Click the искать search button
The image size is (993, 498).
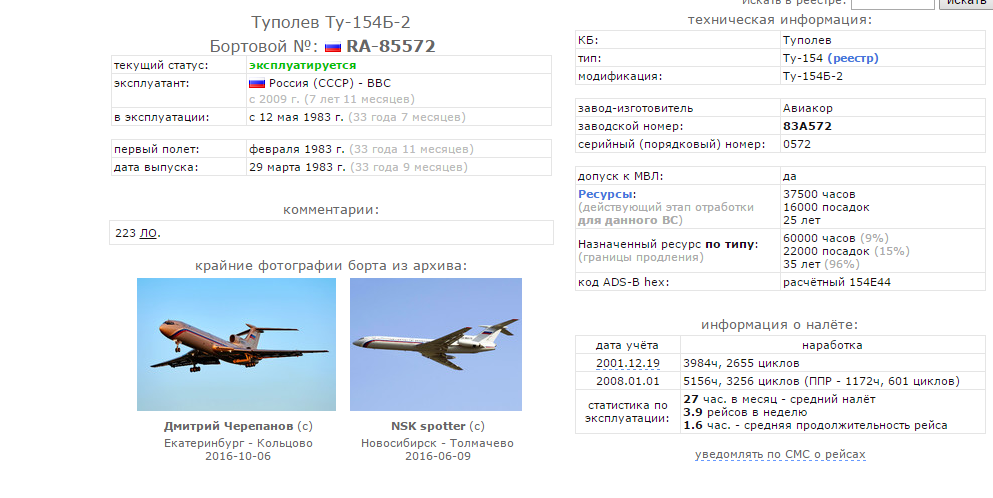[966, 4]
